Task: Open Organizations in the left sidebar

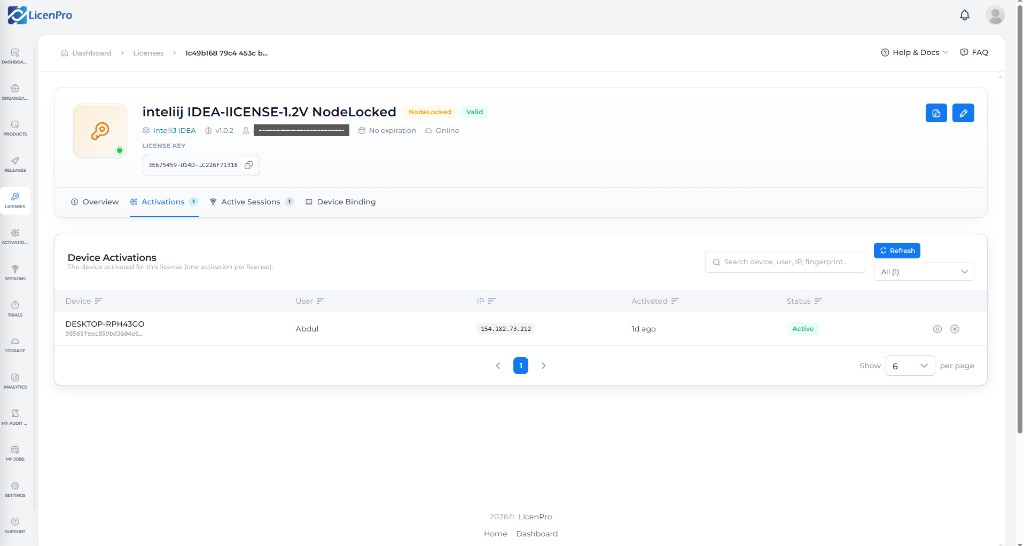Action: (15, 92)
